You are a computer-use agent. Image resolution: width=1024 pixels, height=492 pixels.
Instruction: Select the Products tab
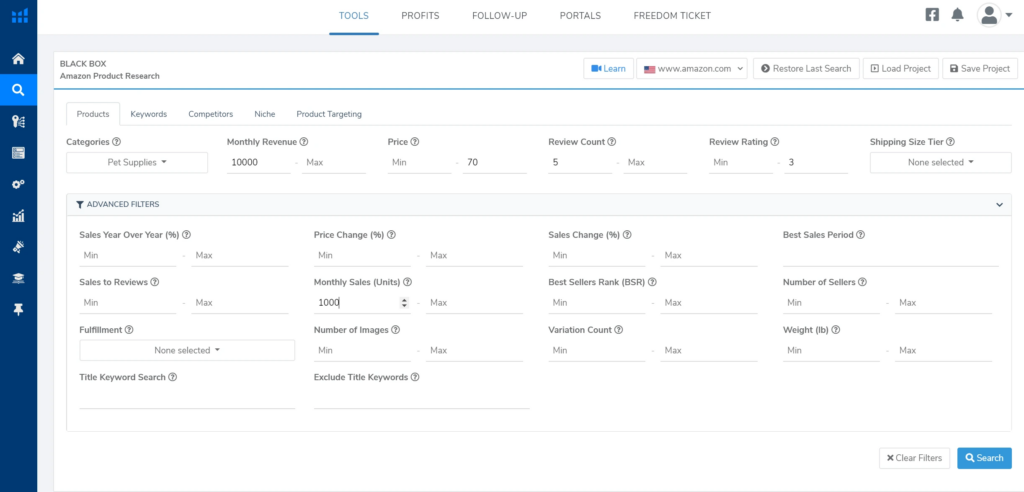(x=93, y=114)
